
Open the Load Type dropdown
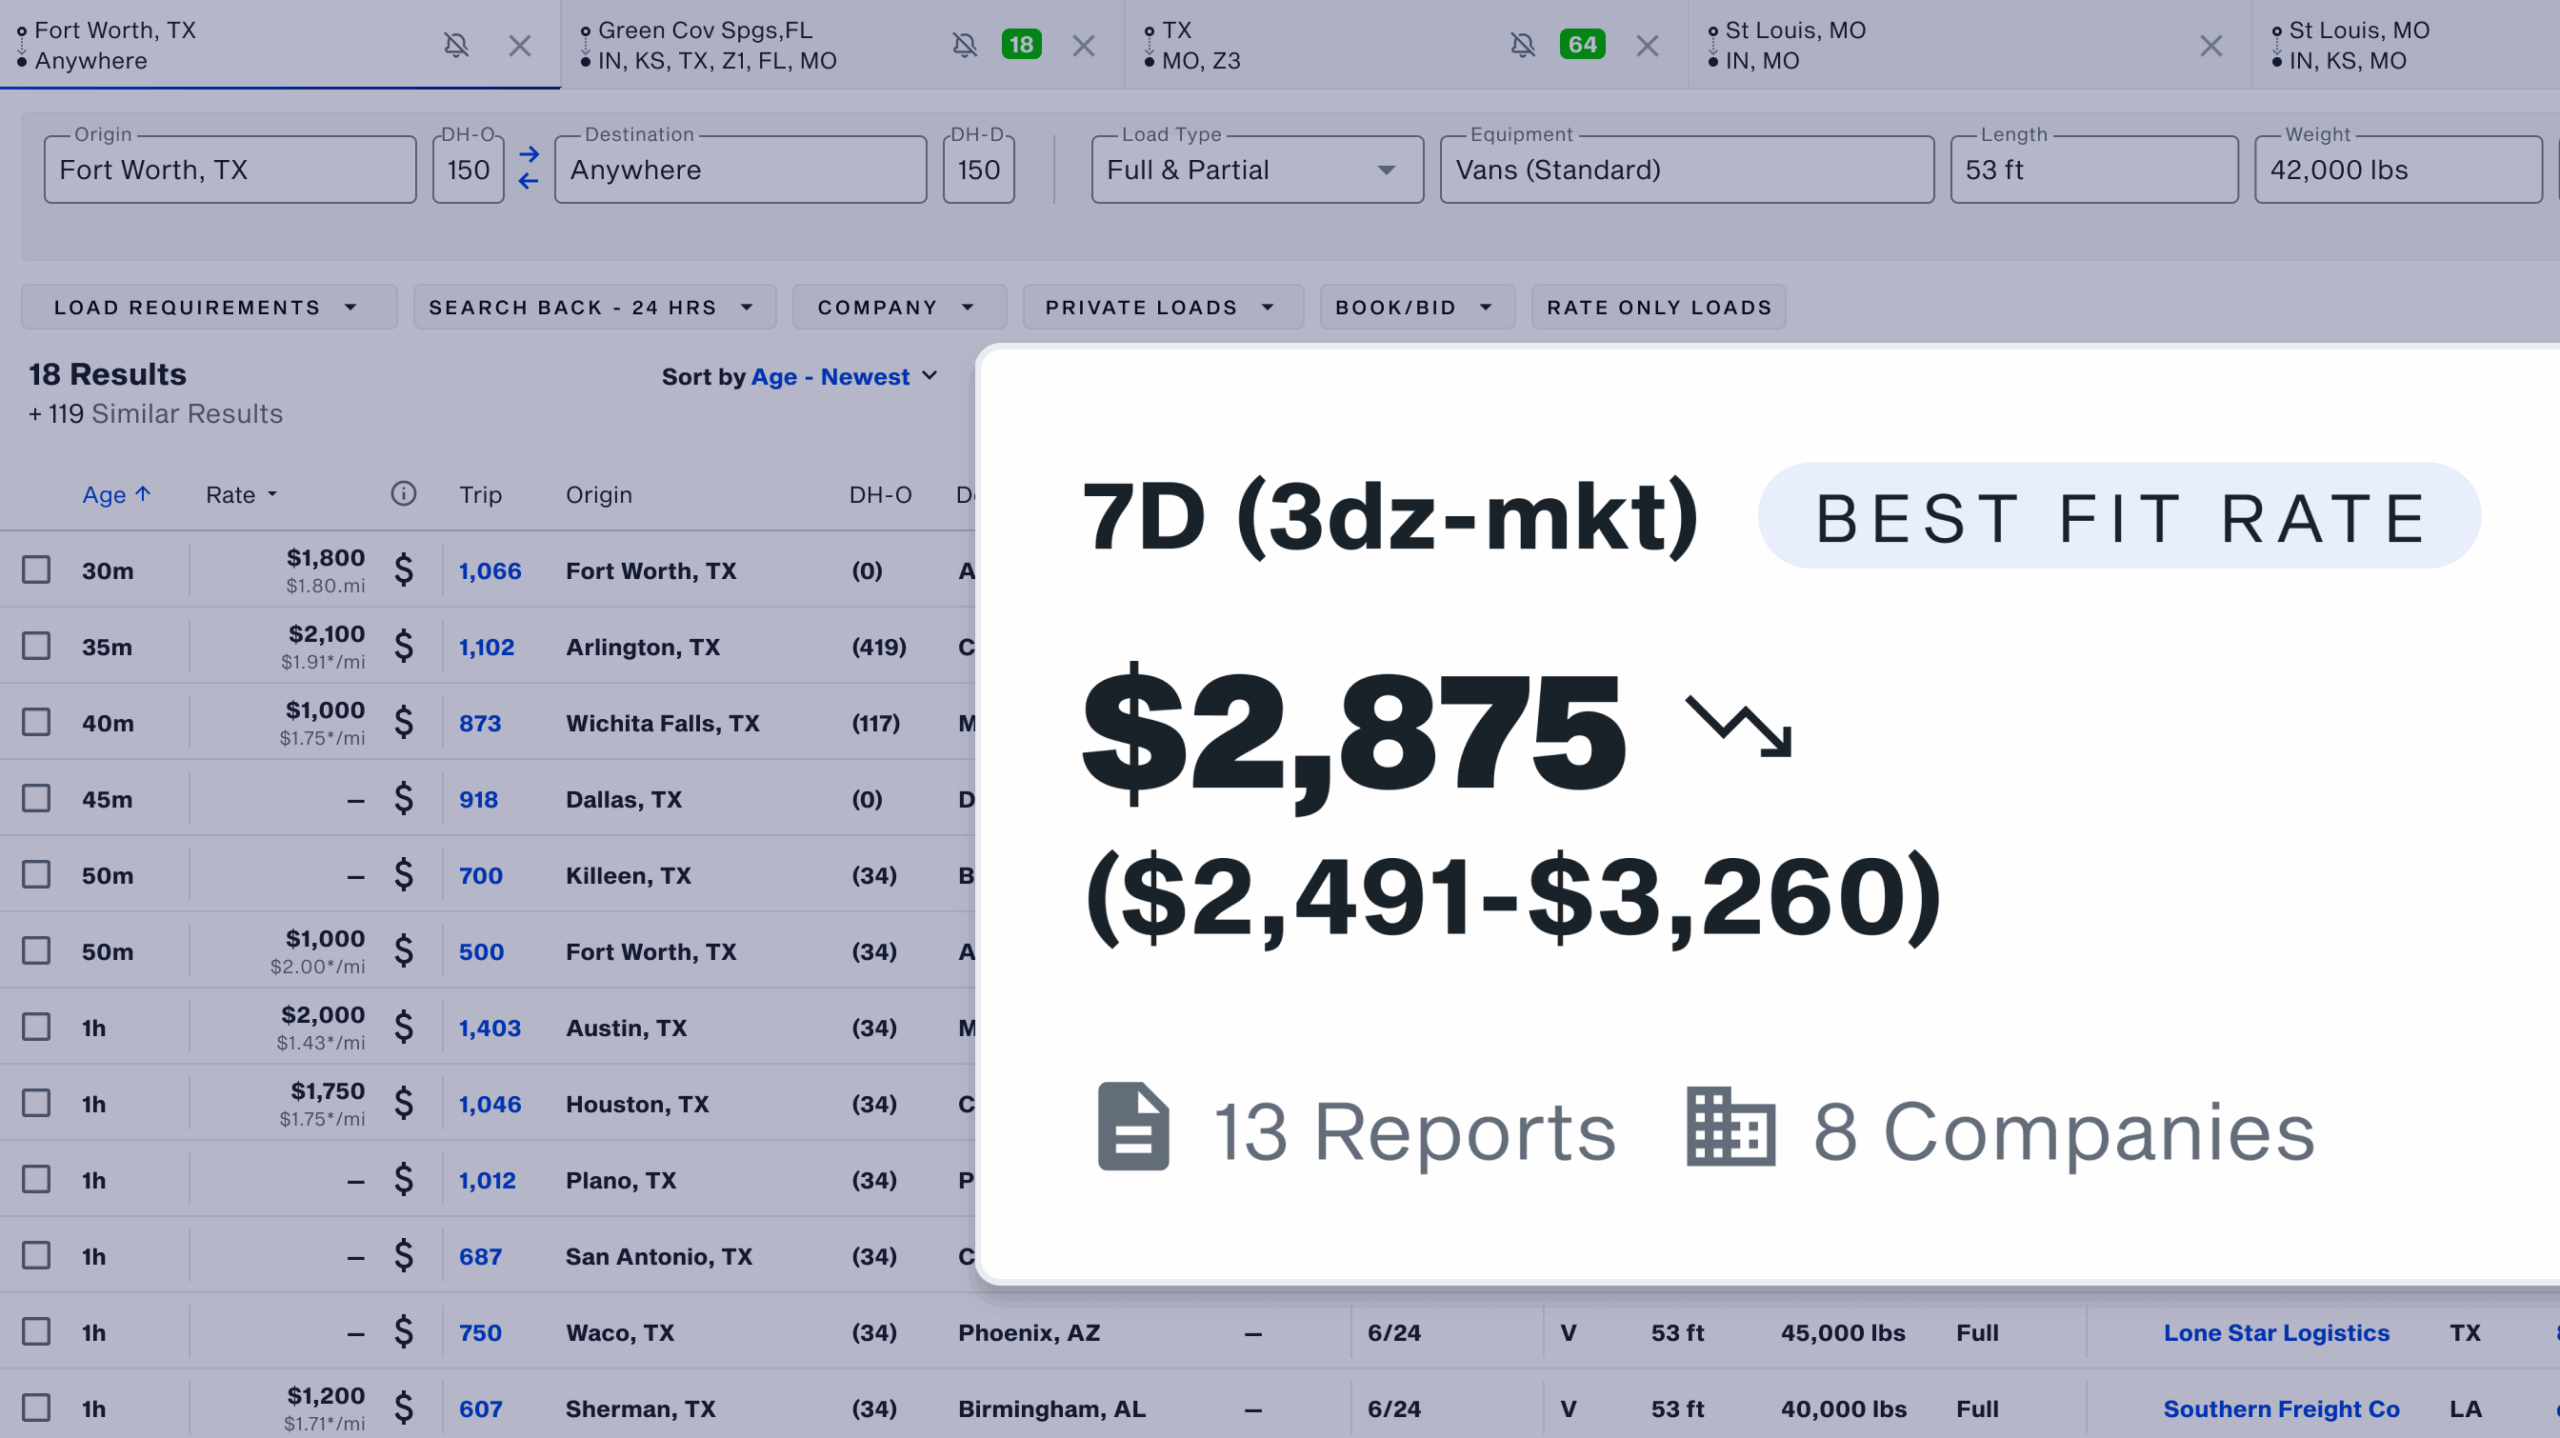(1385, 170)
